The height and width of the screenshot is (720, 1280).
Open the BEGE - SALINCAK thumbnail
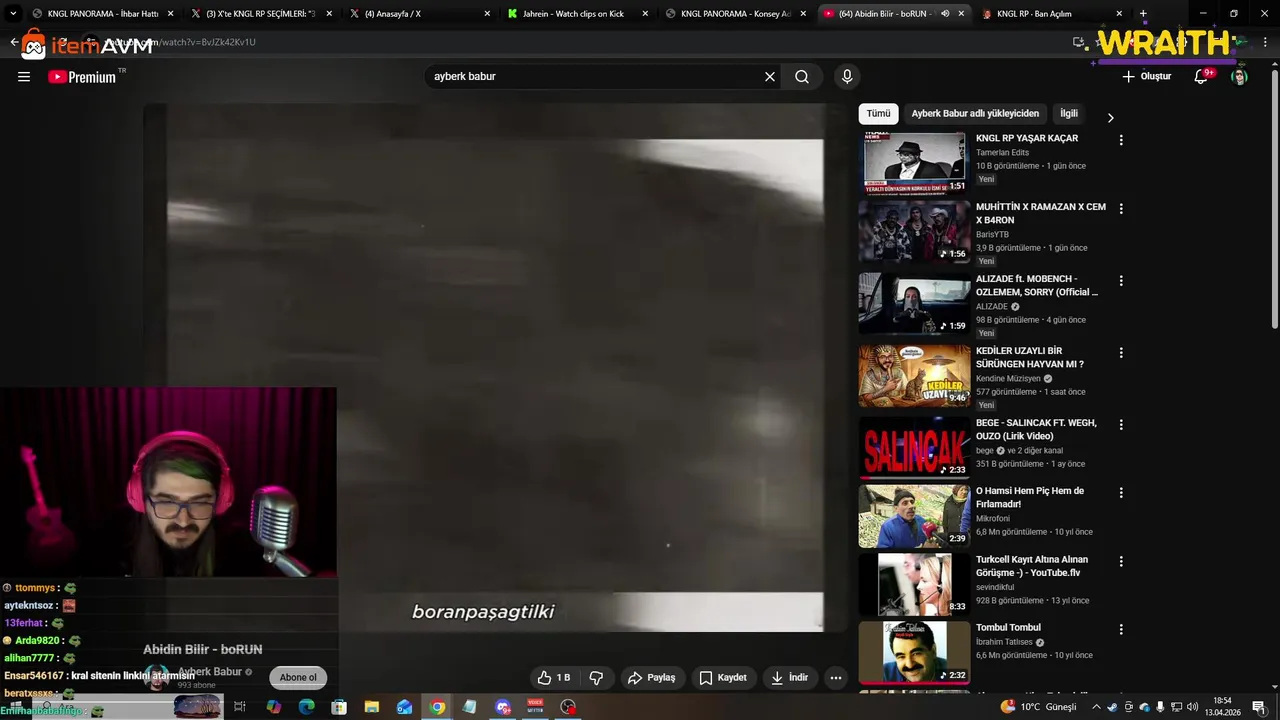914,447
